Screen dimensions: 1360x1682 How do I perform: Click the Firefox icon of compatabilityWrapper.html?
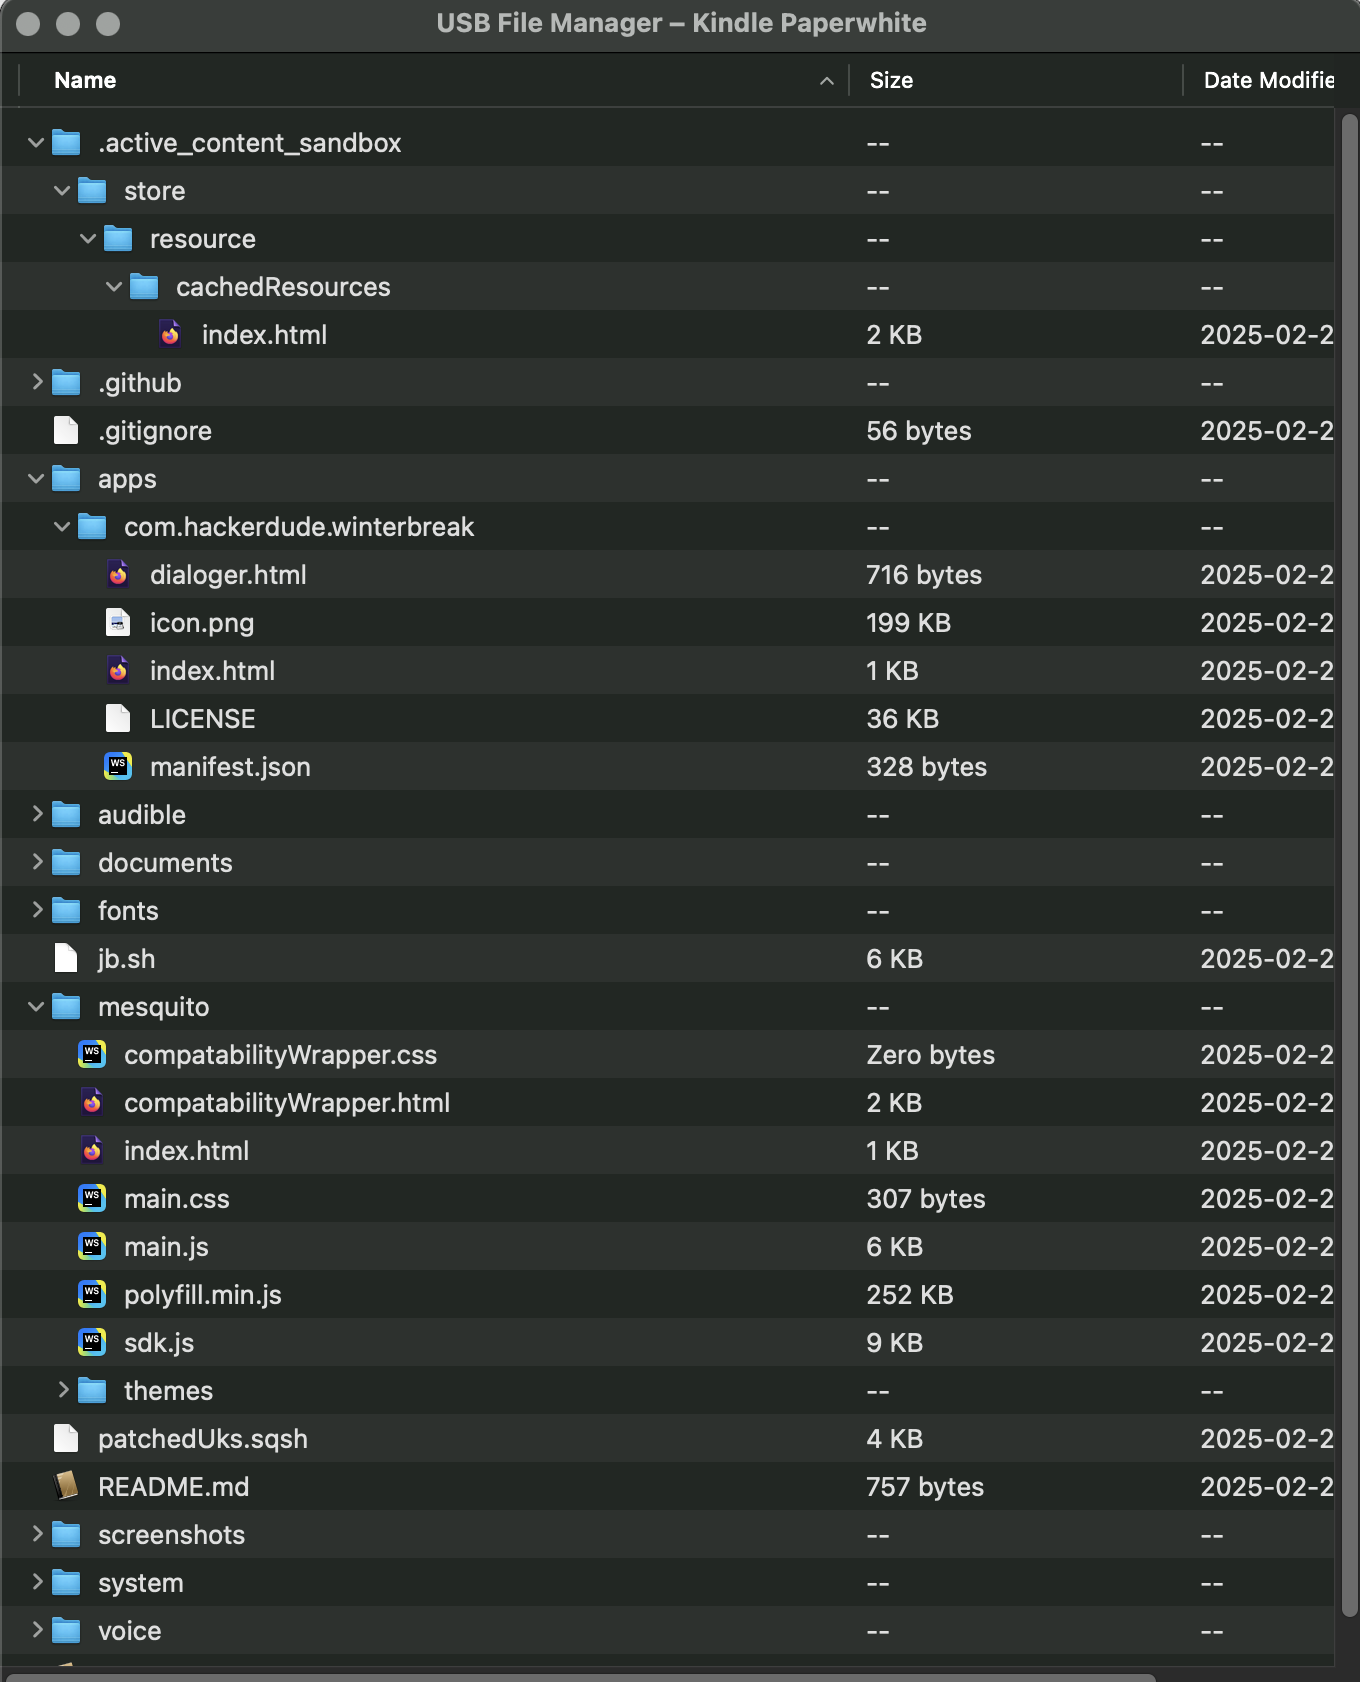coord(92,1103)
